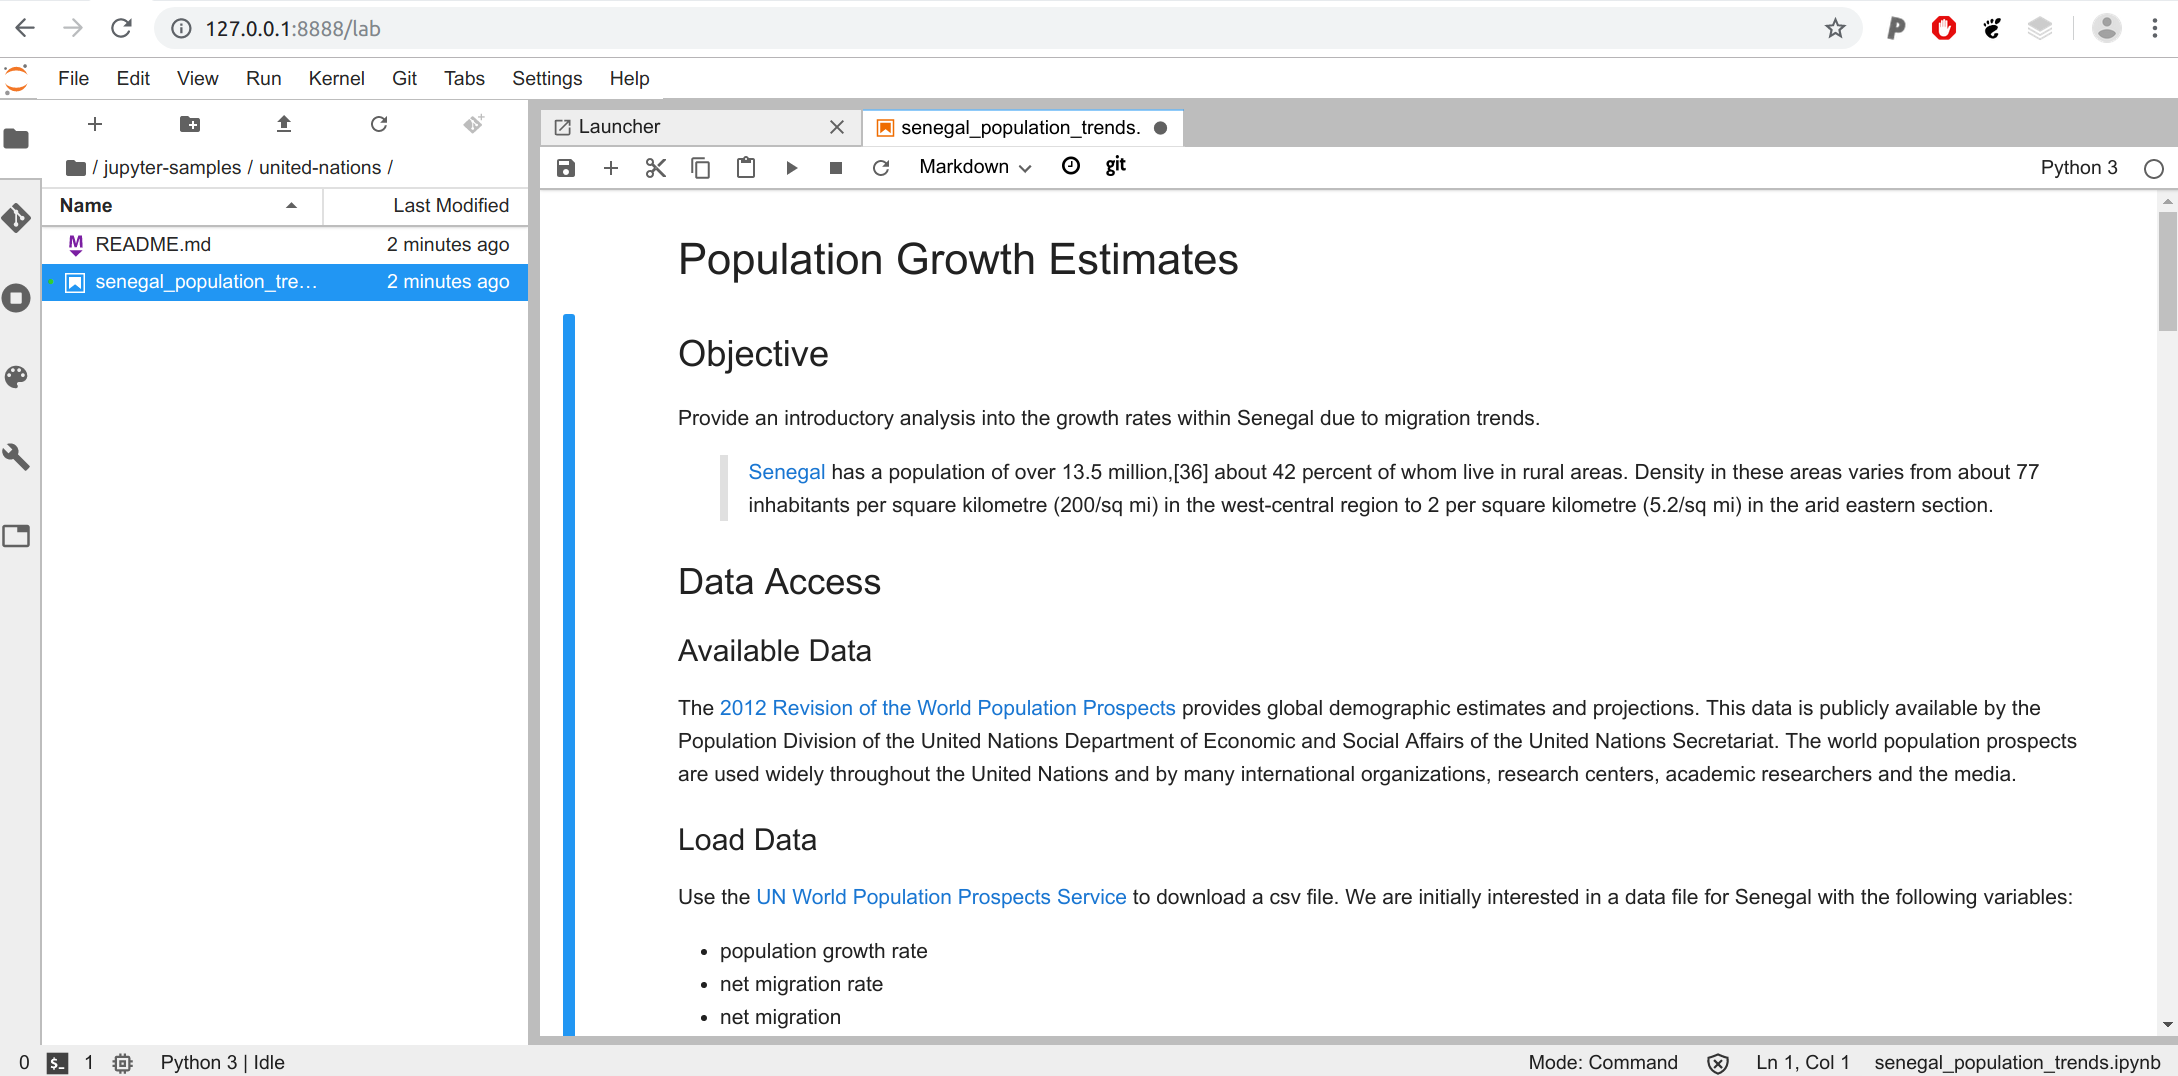This screenshot has width=2178, height=1076.
Task: Upload files with the upload icon
Action: click(284, 124)
